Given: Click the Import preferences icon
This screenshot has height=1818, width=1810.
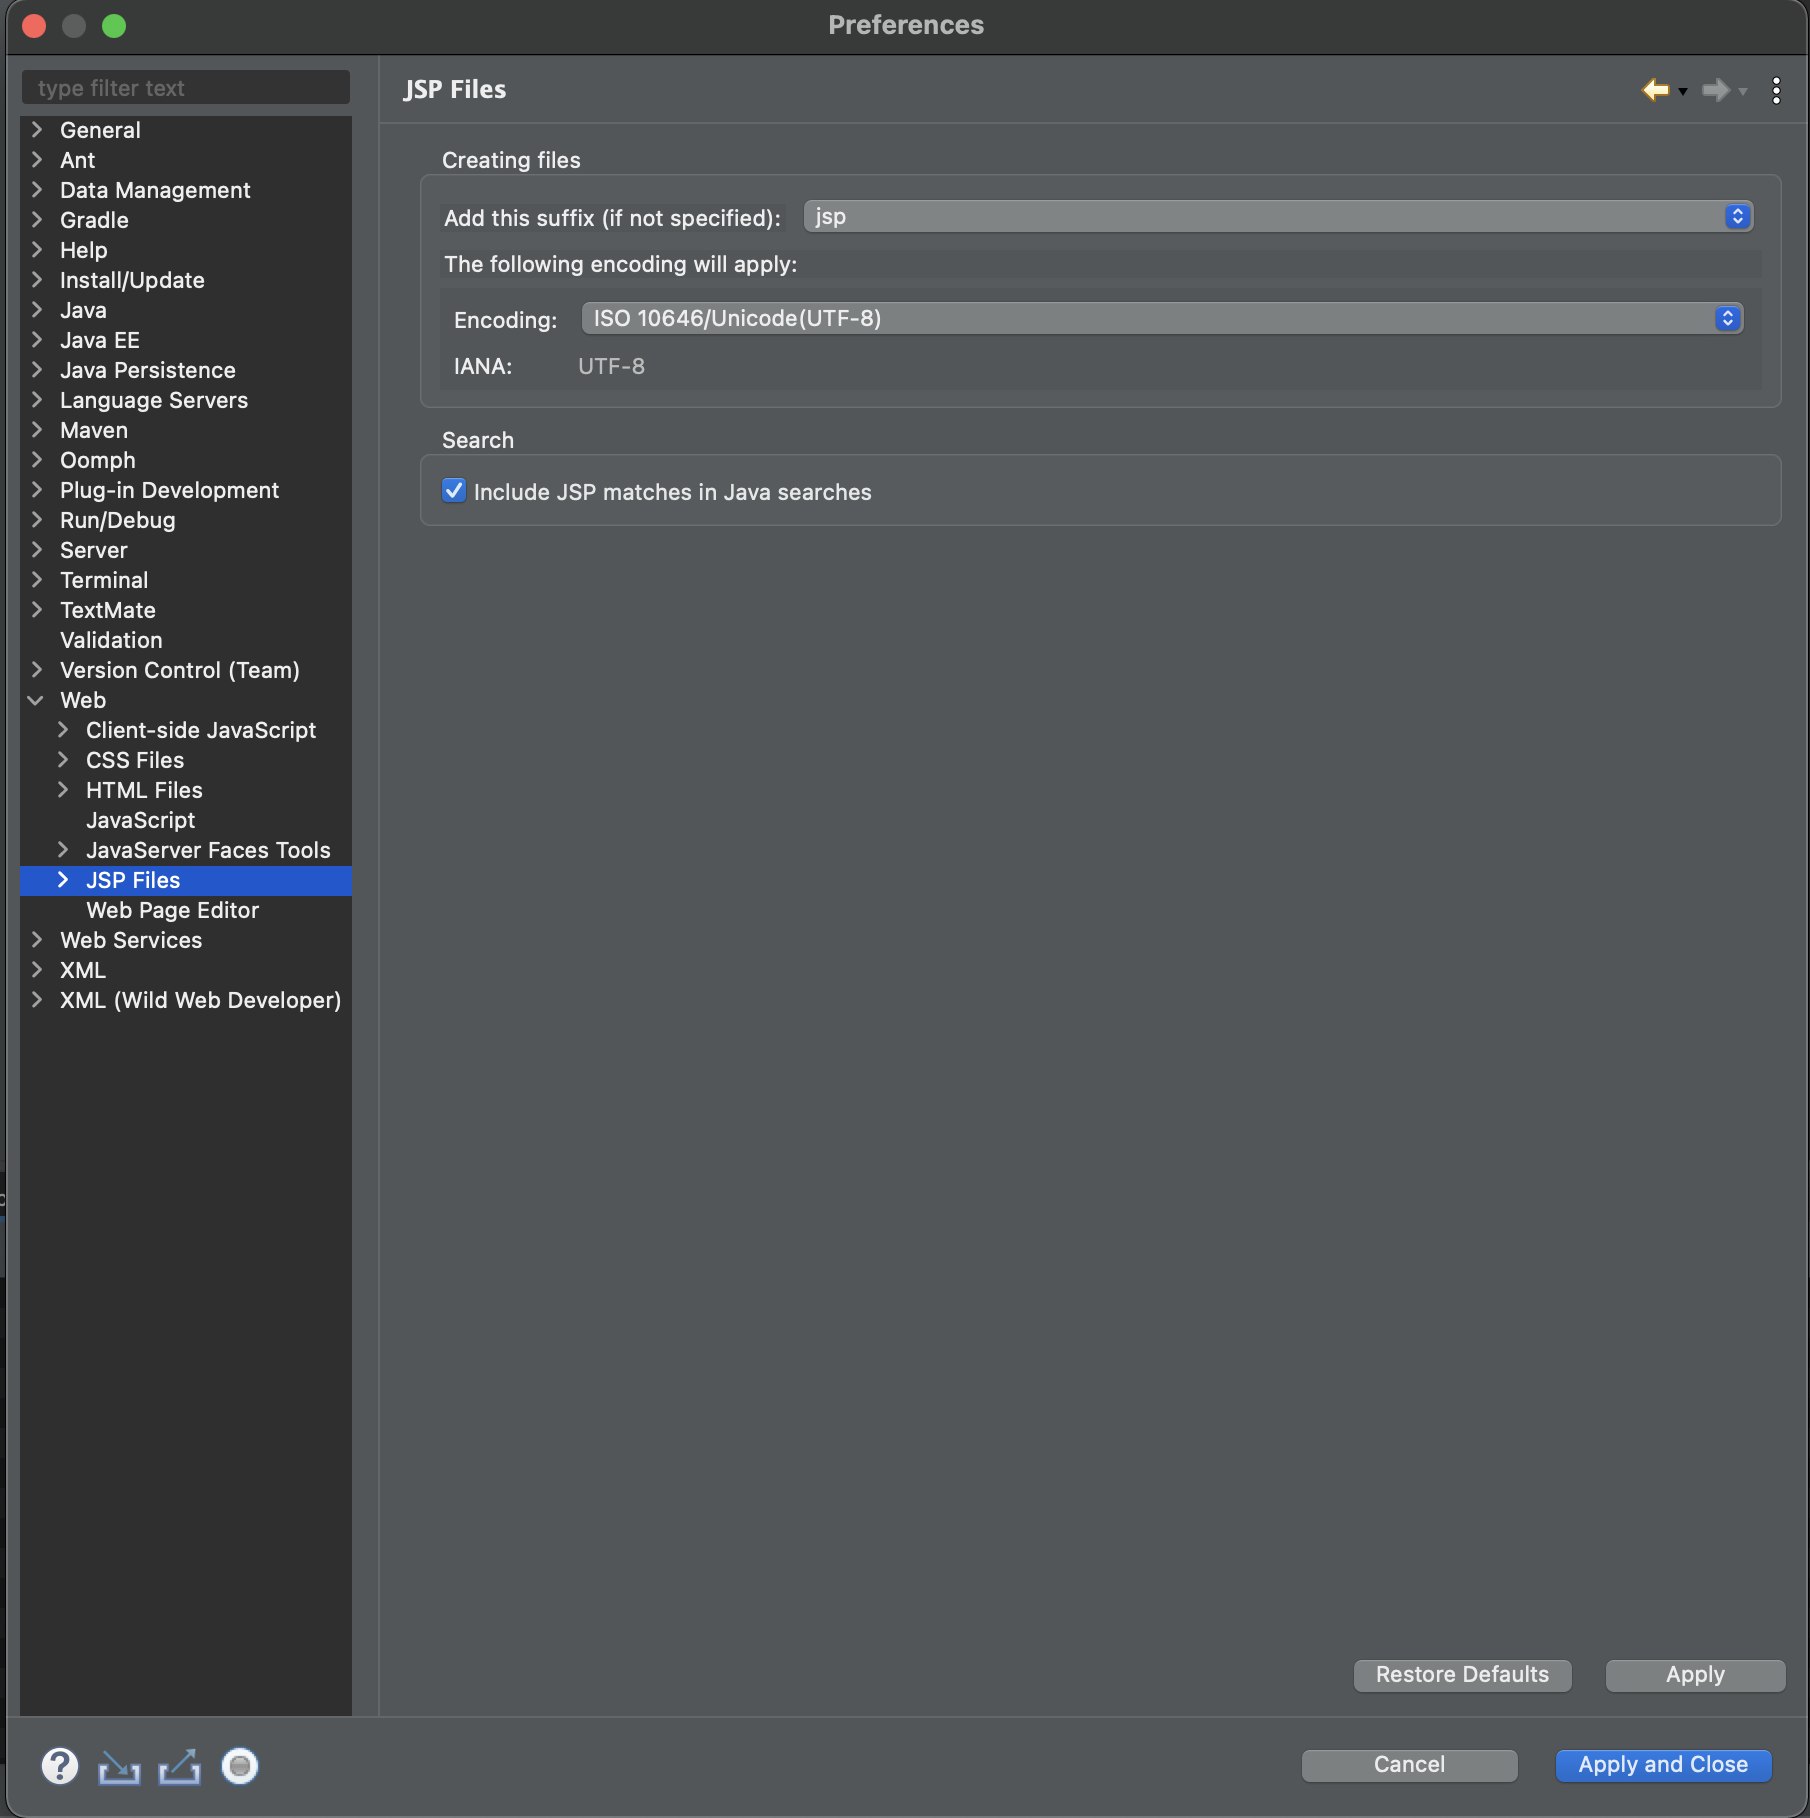Looking at the screenshot, I should point(119,1767).
